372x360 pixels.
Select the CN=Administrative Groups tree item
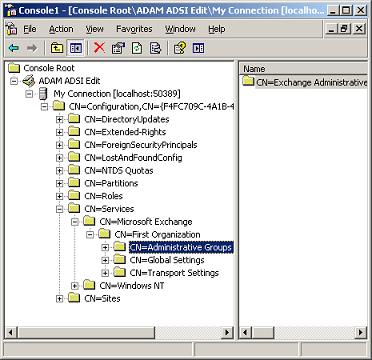point(181,247)
